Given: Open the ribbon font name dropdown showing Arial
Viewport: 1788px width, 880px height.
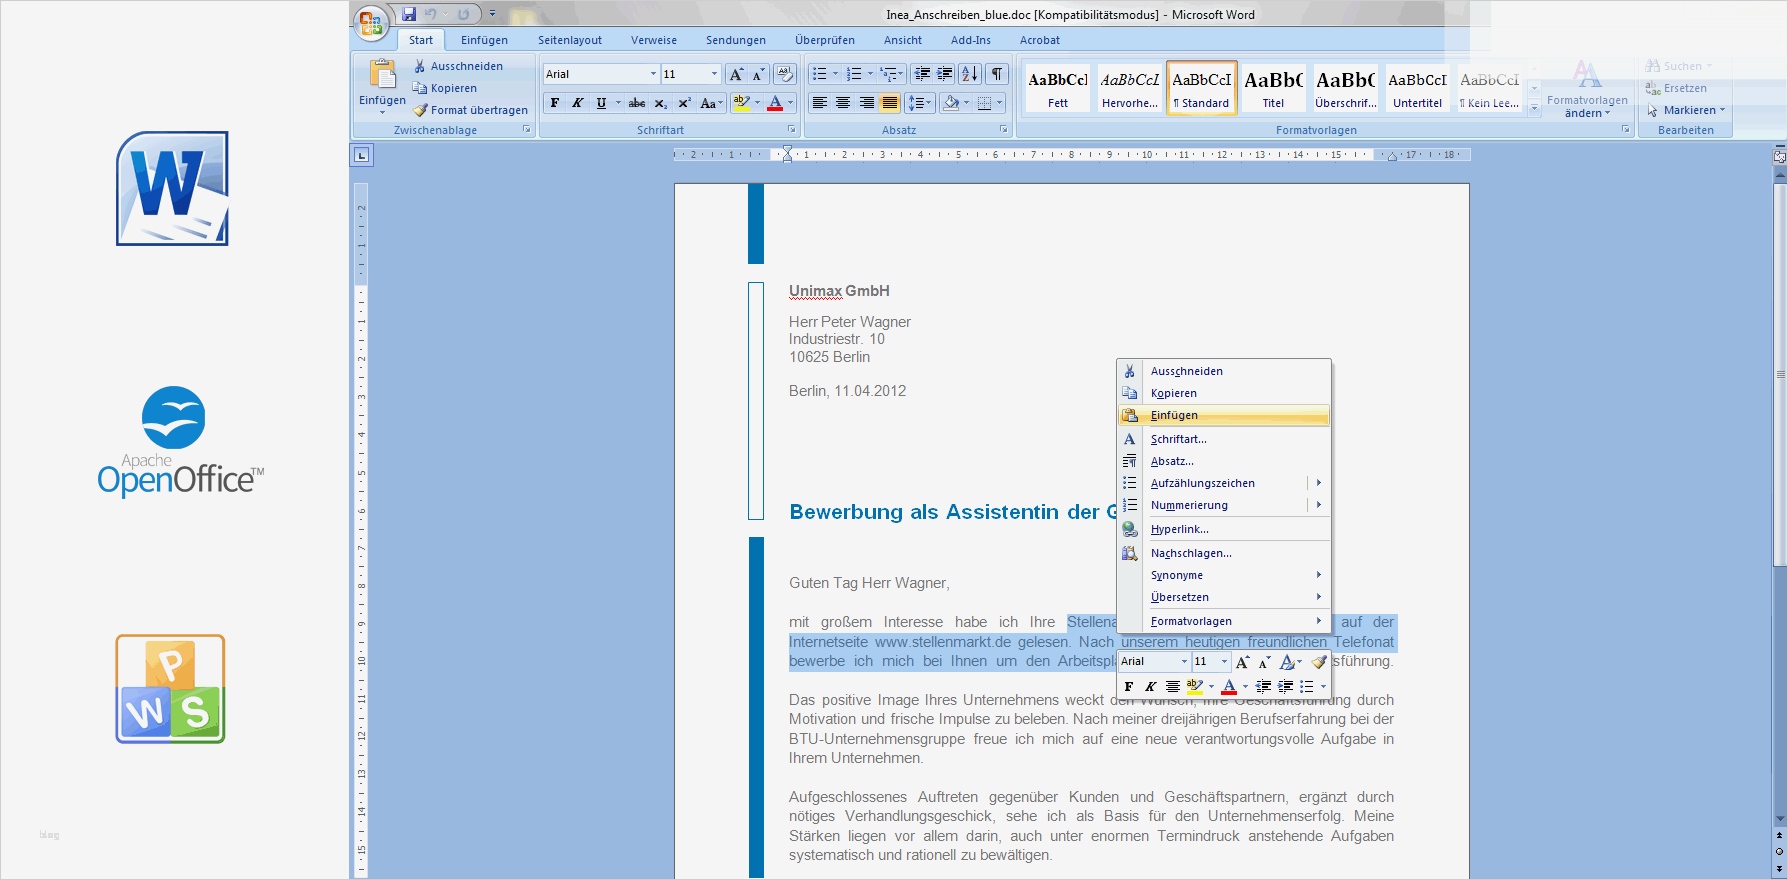Looking at the screenshot, I should pos(653,74).
